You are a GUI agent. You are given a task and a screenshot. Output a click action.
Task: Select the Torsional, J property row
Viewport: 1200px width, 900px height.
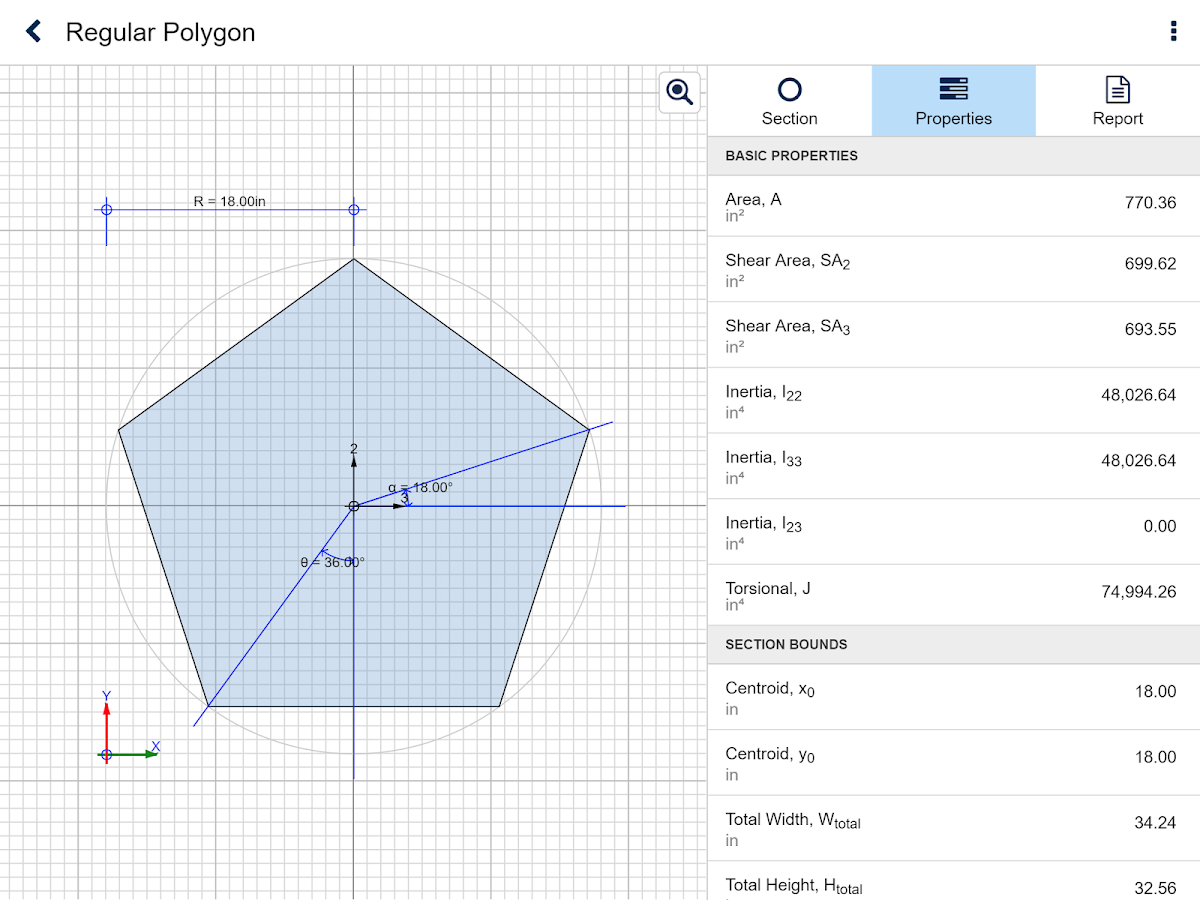953,595
